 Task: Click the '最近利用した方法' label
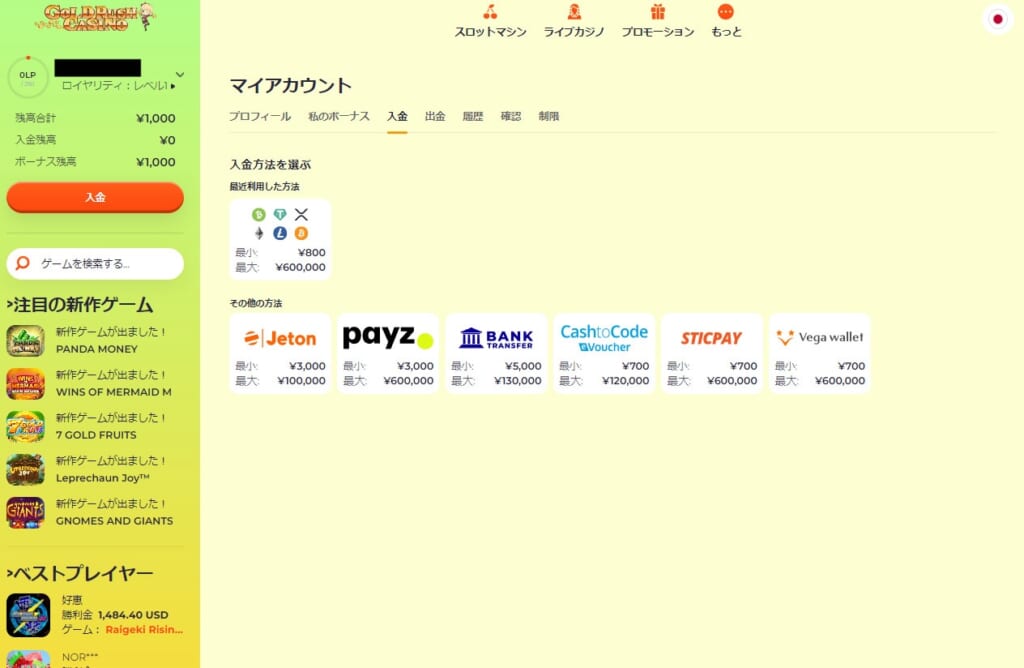tap(264, 187)
